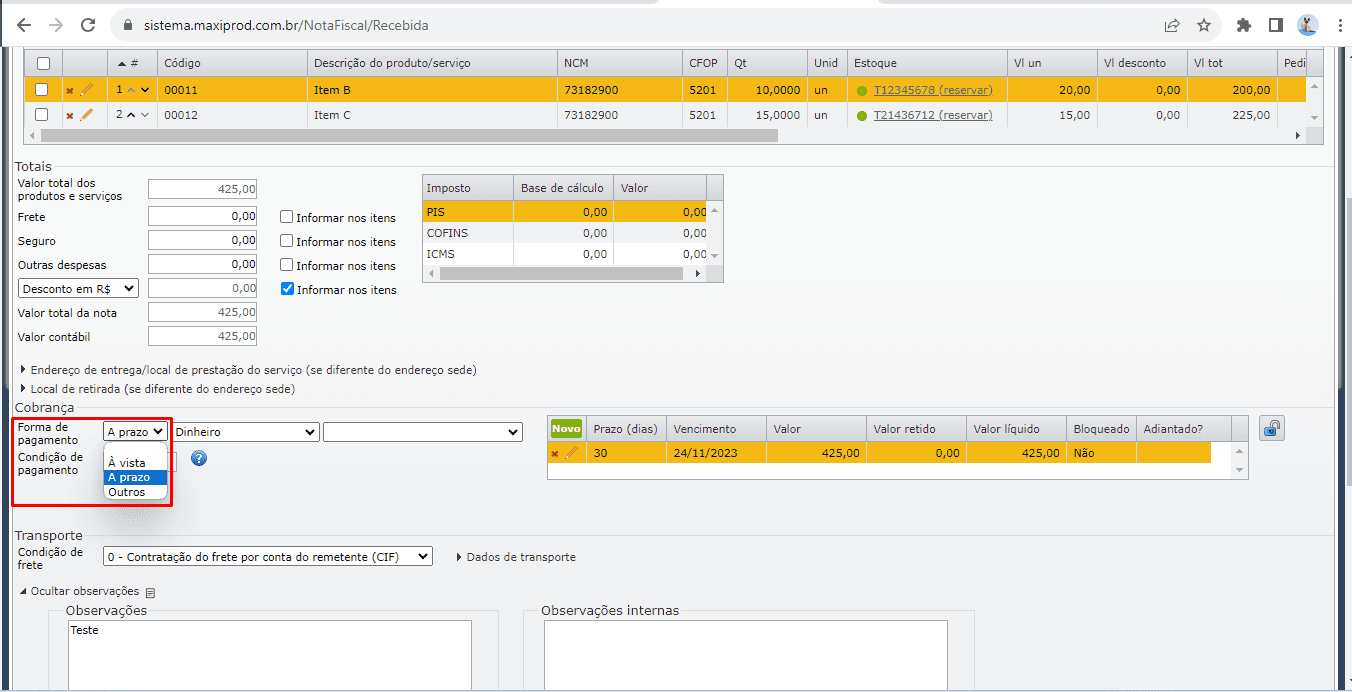
Task: Reload the page using the browser refresh icon
Action: (88, 25)
